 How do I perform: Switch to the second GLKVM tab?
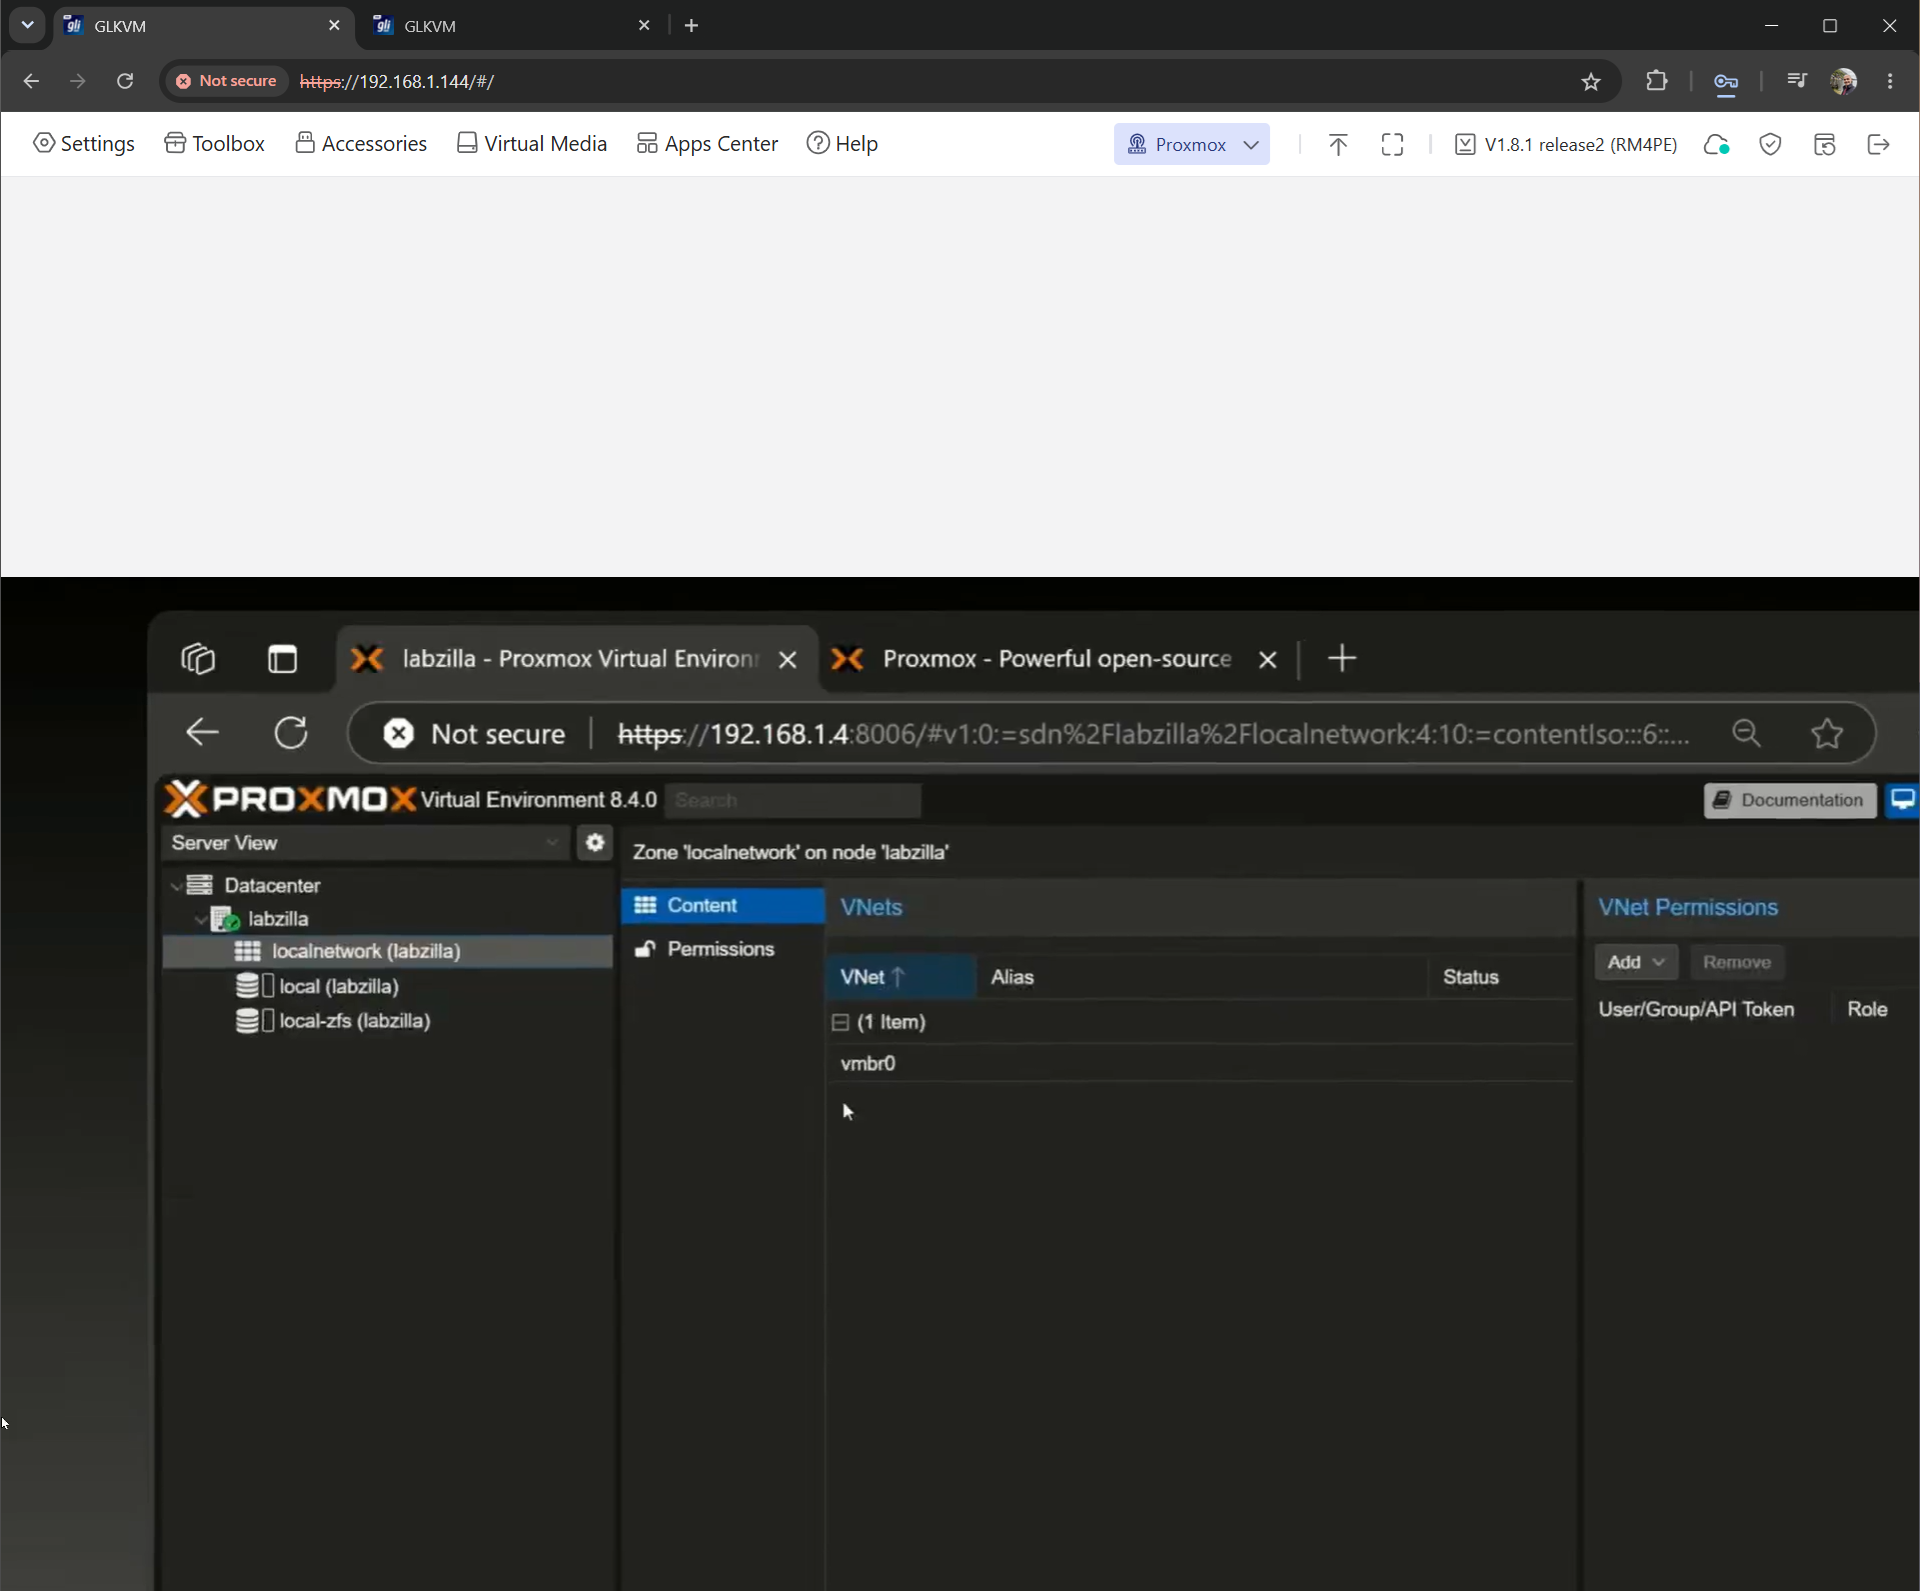pos(511,26)
